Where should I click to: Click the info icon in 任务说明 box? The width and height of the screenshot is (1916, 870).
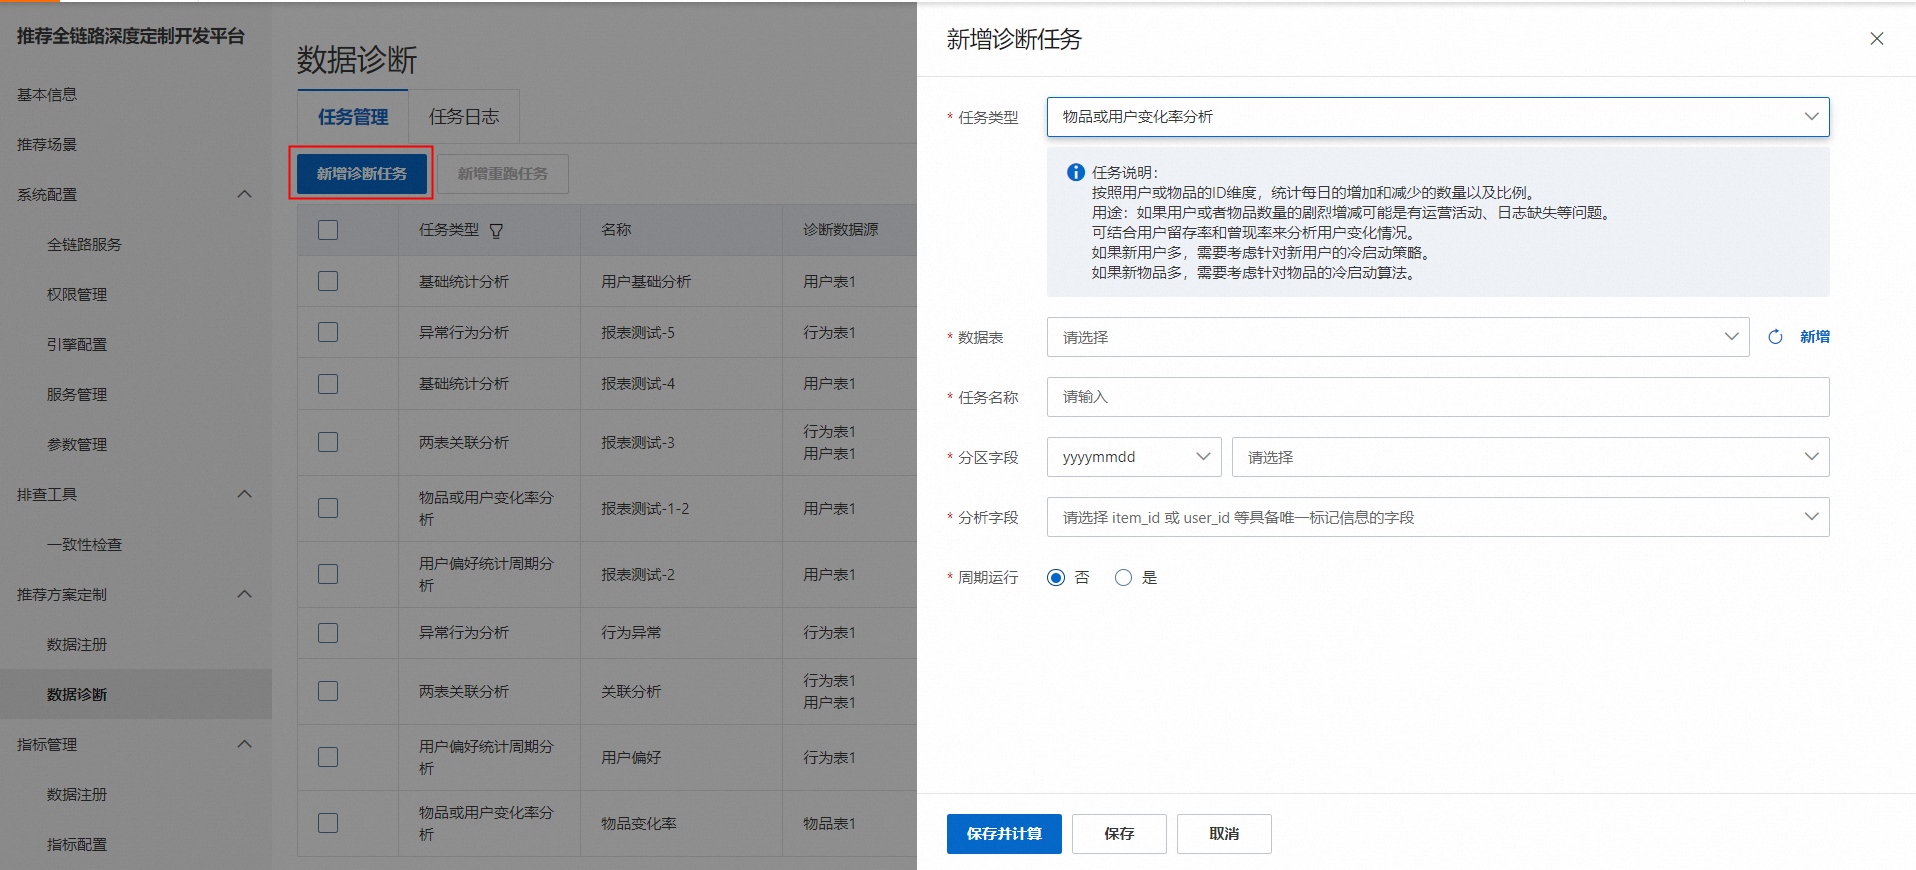click(x=1076, y=172)
